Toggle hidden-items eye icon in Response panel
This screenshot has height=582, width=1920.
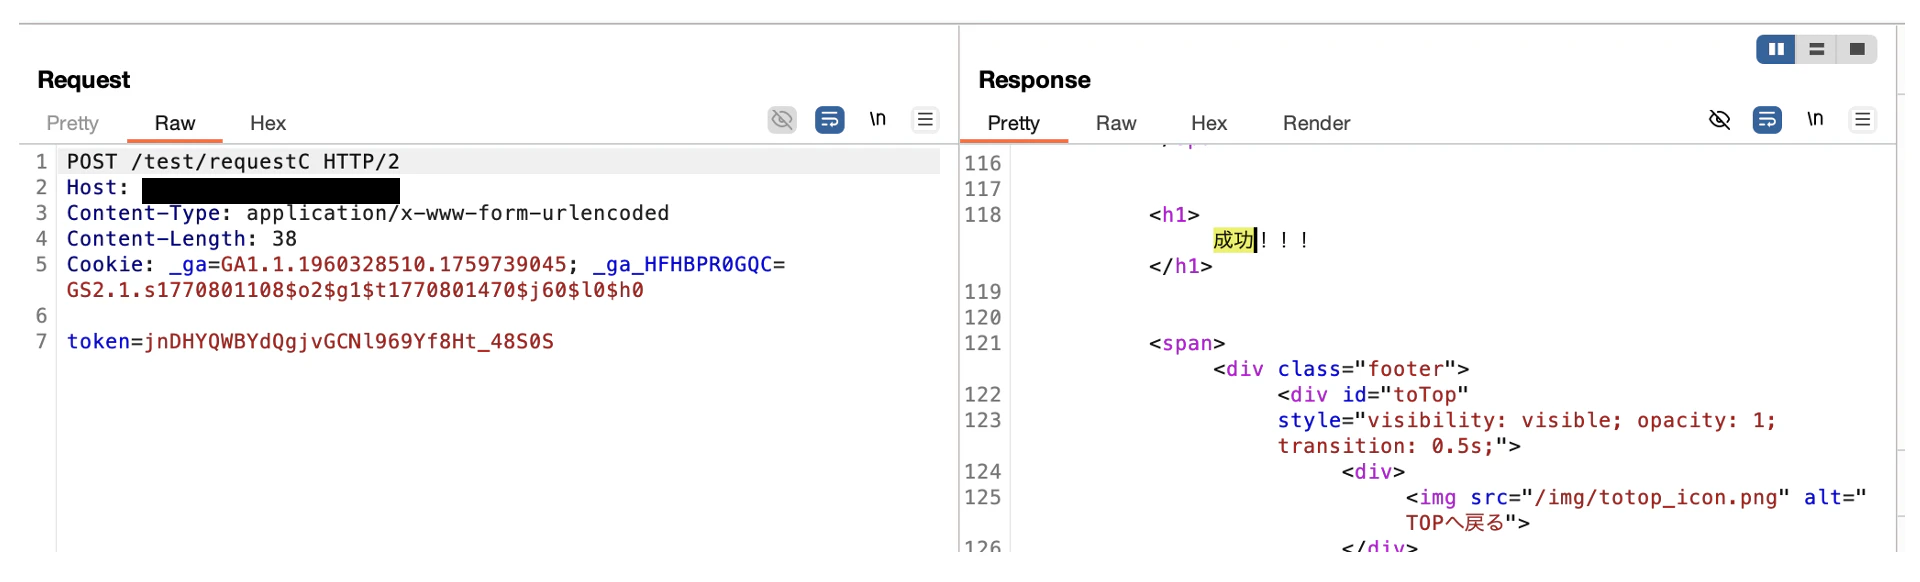pyautogui.click(x=1719, y=120)
